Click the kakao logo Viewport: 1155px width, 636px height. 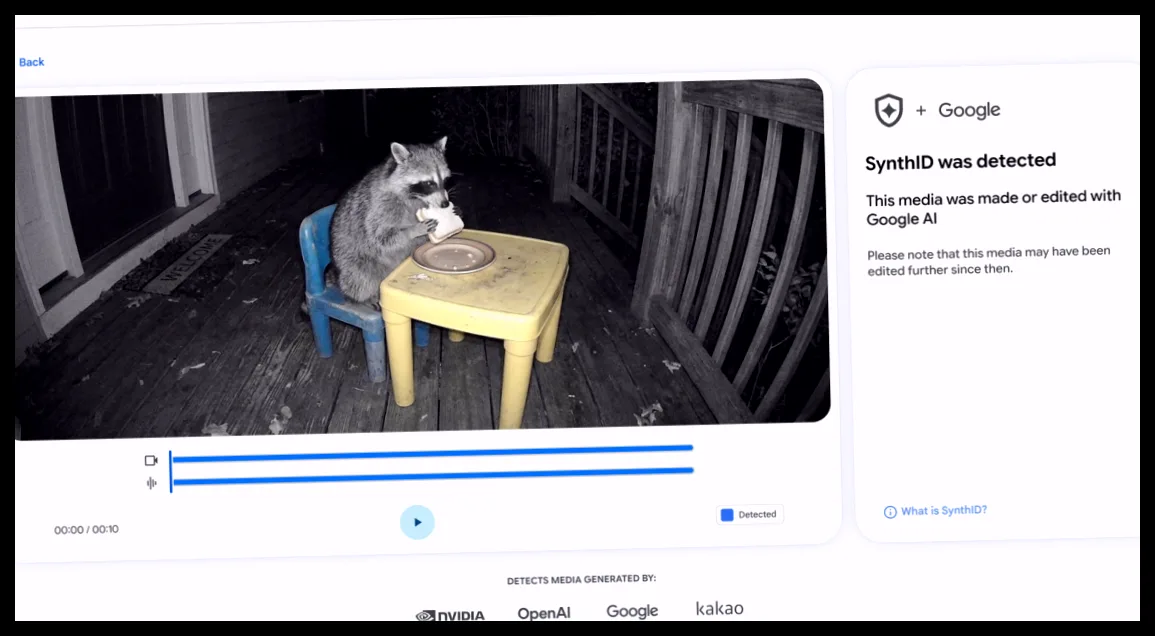point(720,609)
